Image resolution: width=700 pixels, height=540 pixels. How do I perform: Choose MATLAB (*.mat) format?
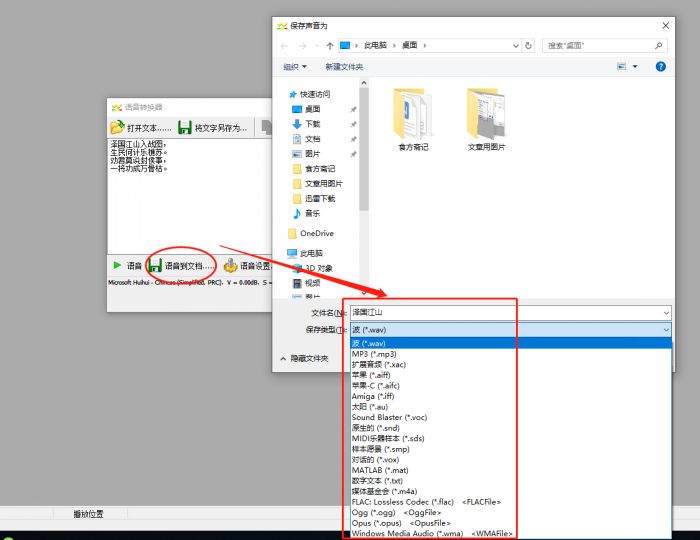click(511, 470)
